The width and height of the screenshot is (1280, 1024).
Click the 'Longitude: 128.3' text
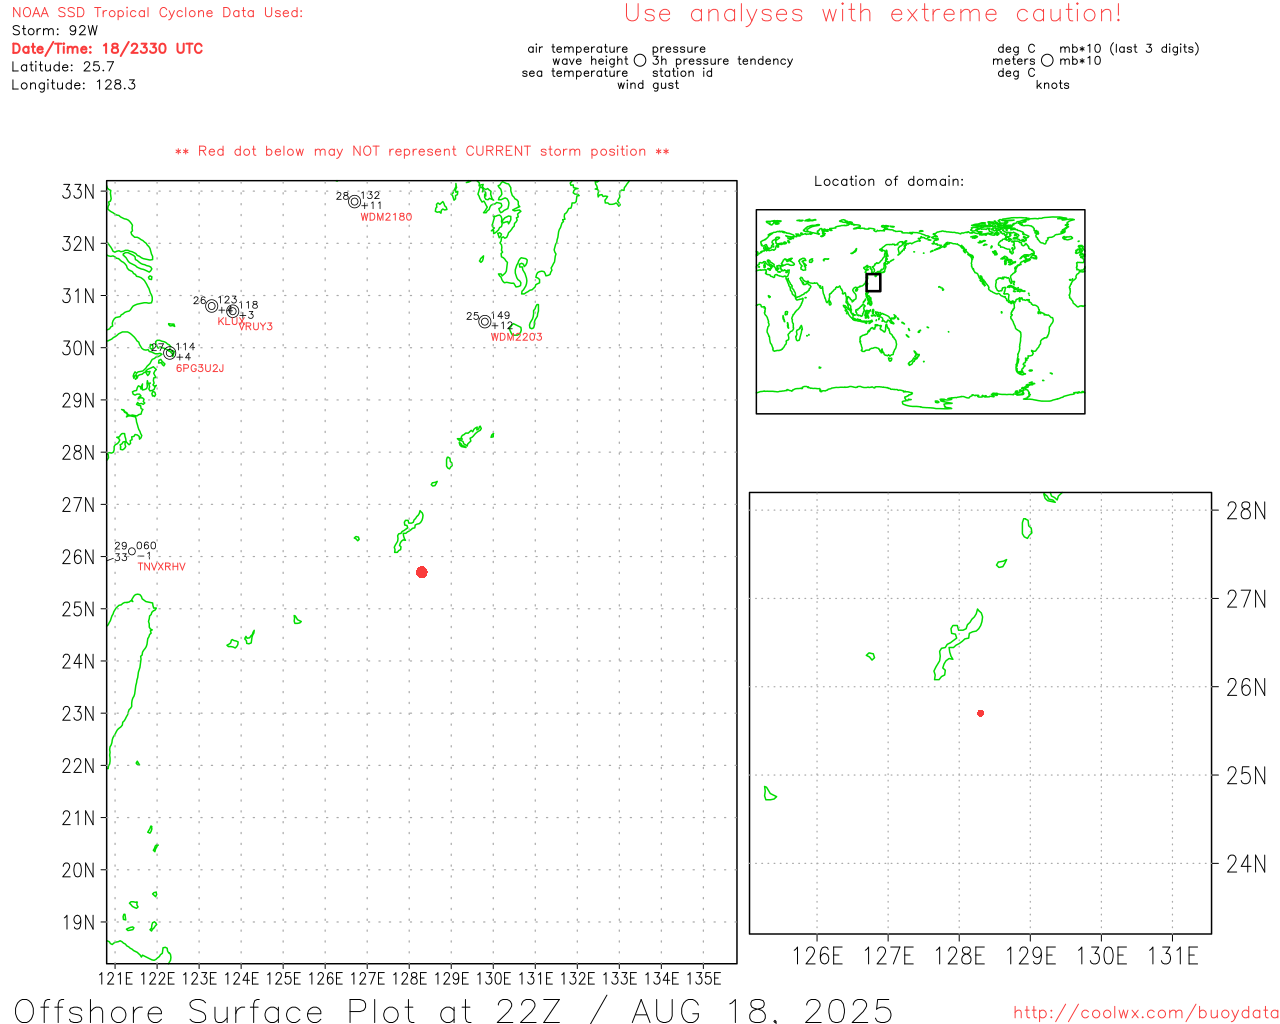(74, 84)
